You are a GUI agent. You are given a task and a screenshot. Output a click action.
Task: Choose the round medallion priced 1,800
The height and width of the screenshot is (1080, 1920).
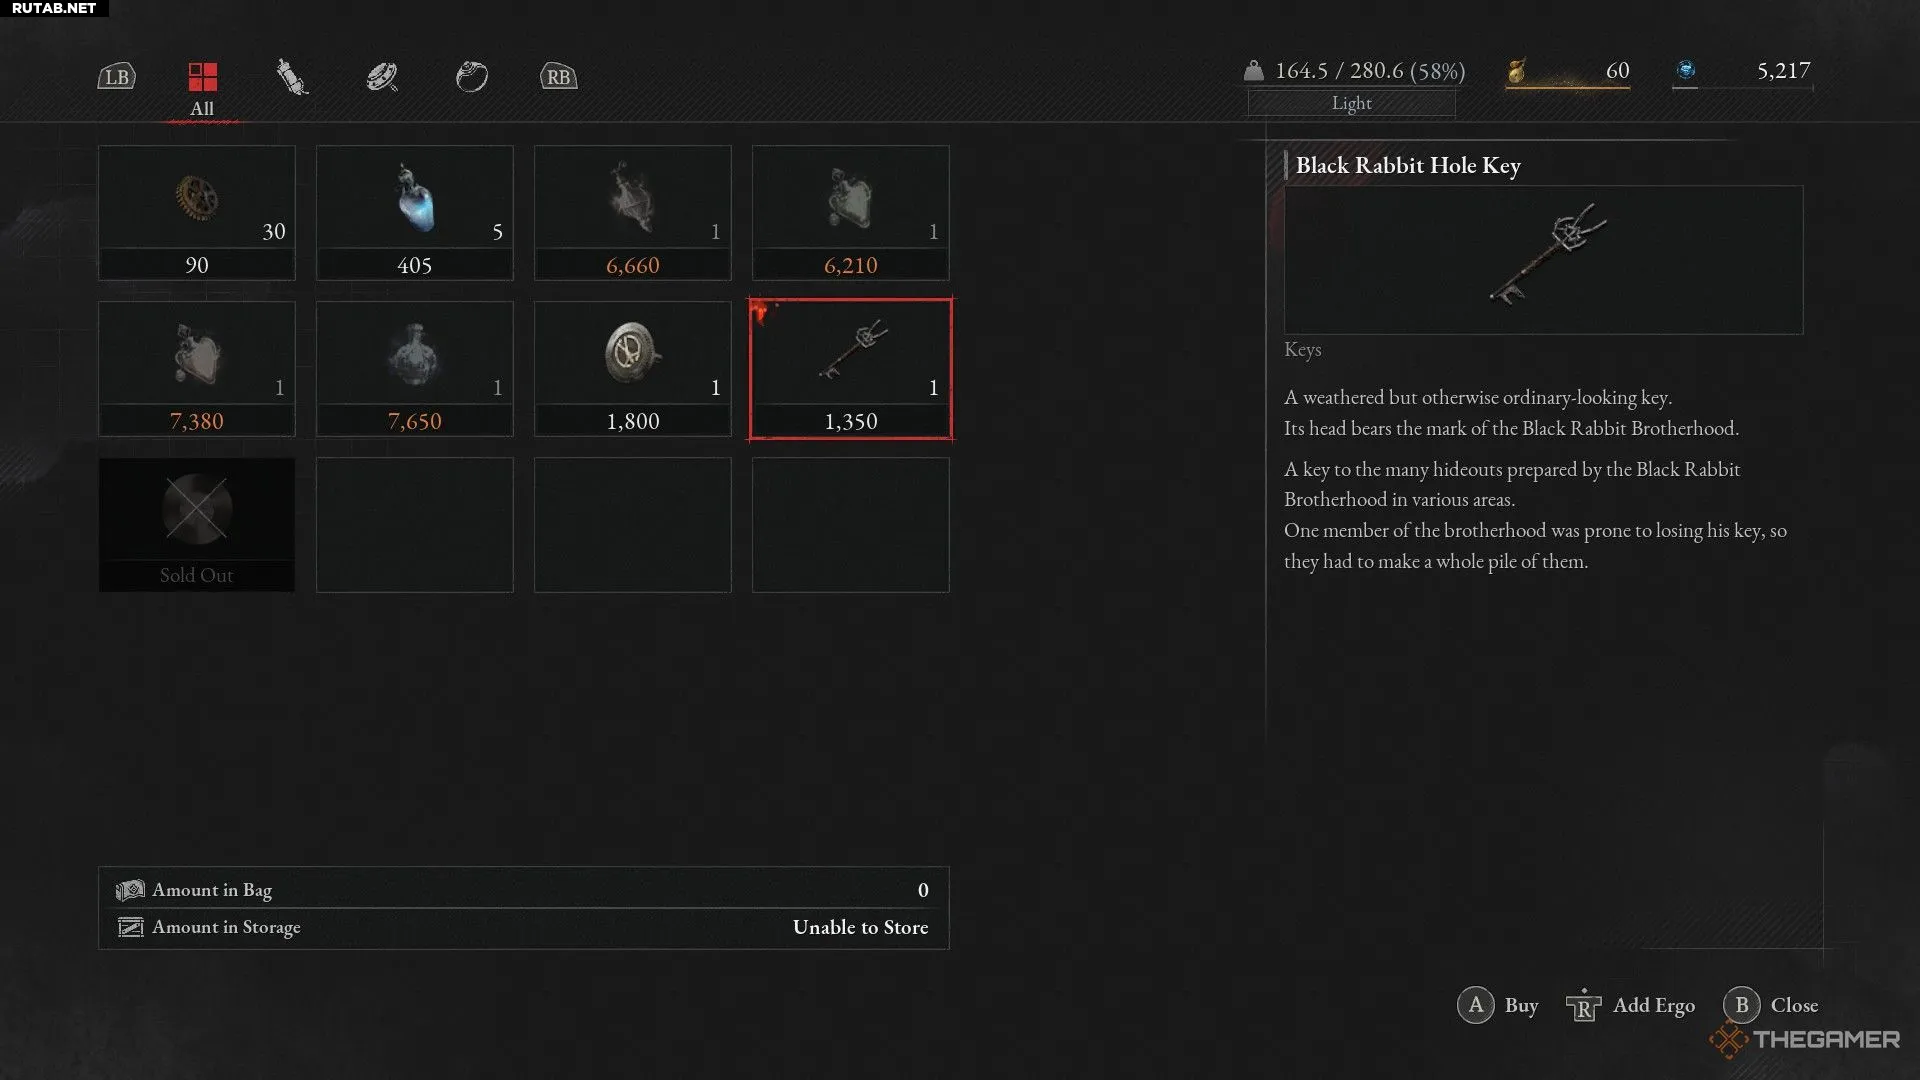click(x=633, y=369)
